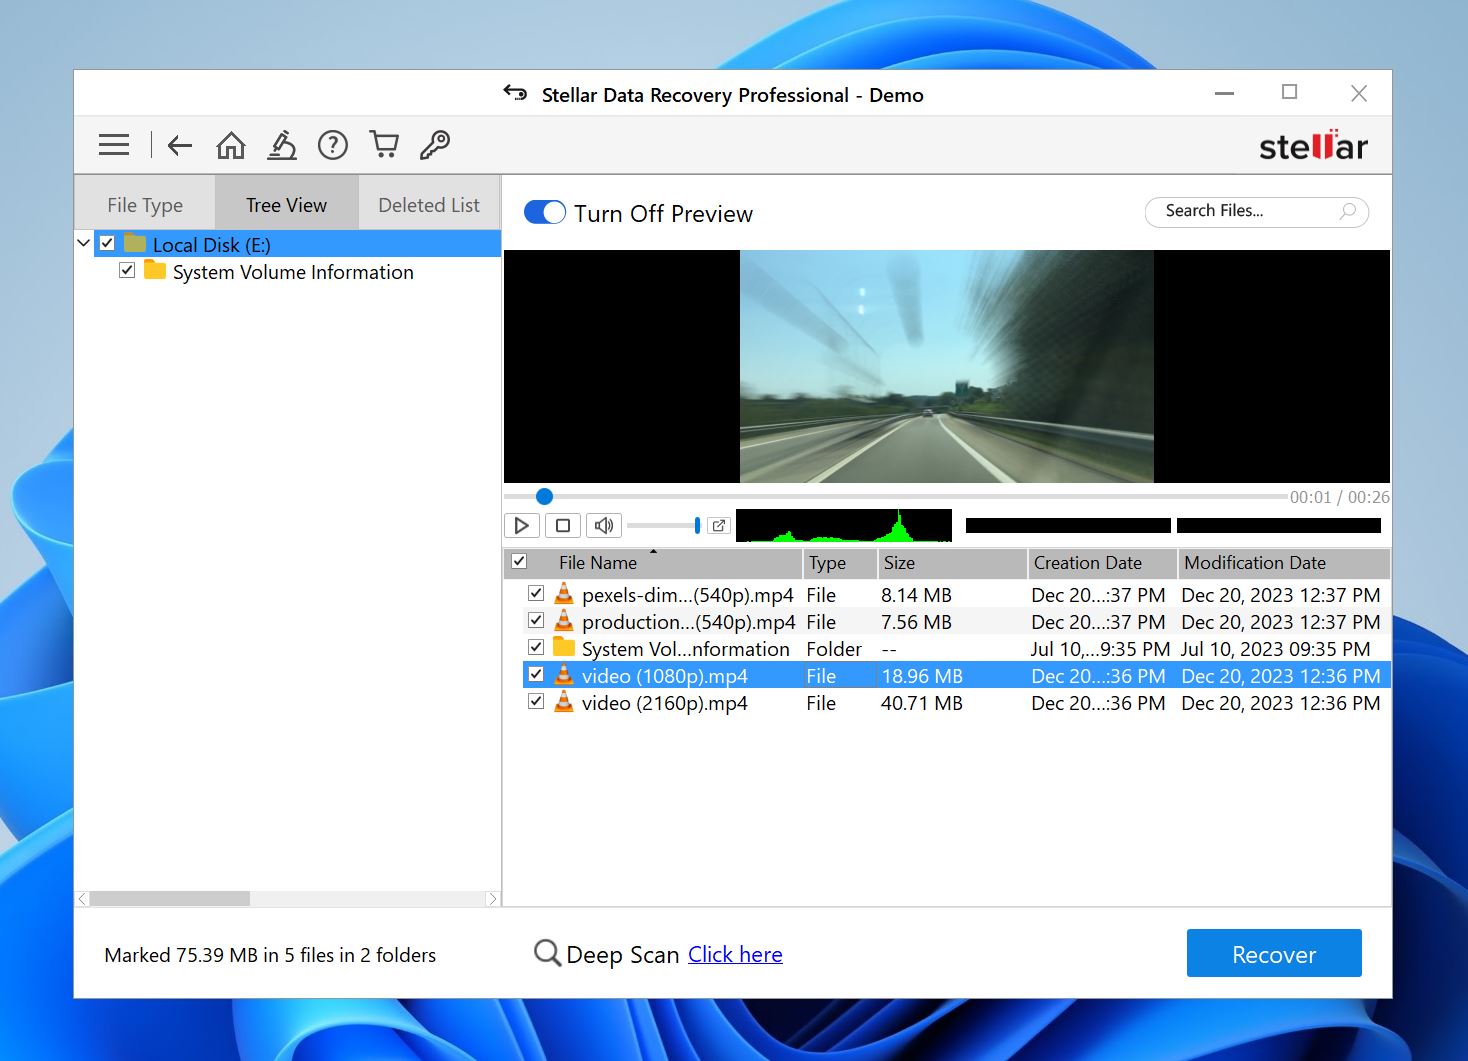
Task: Click the volume slider handle
Action: pos(697,525)
